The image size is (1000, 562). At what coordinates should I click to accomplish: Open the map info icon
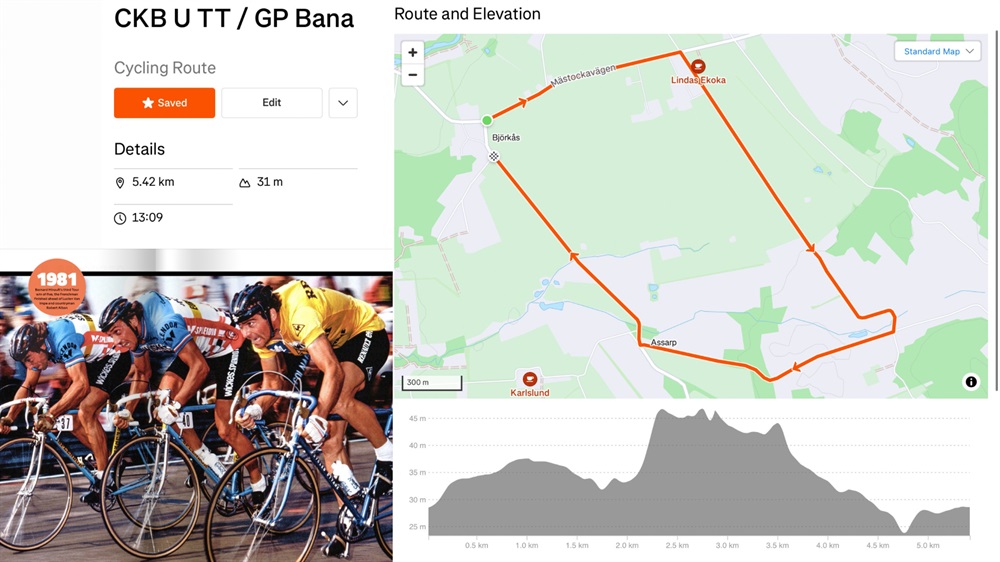[x=971, y=382]
